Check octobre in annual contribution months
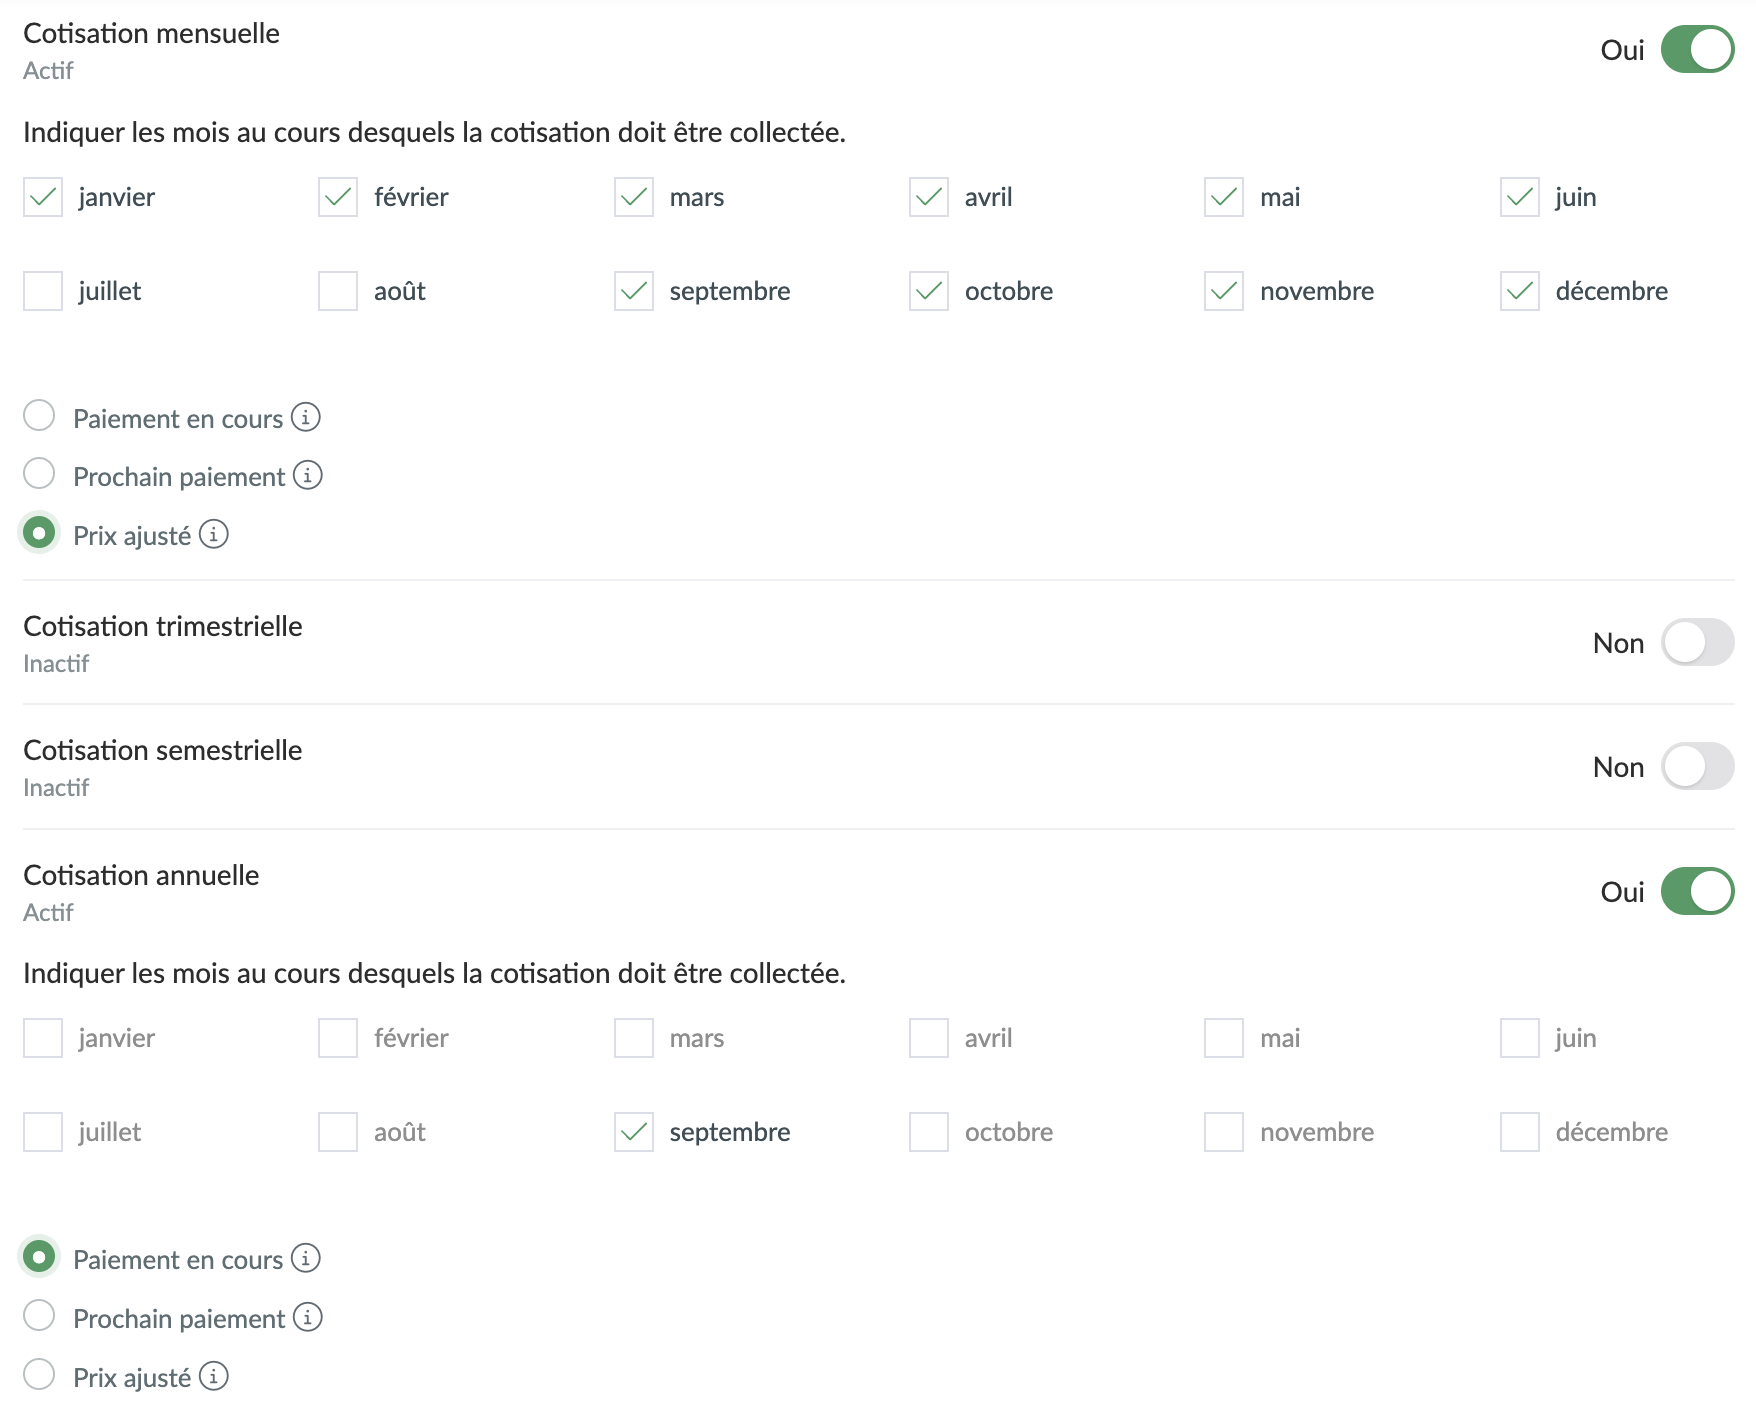1756x1404 pixels. 929,1132
